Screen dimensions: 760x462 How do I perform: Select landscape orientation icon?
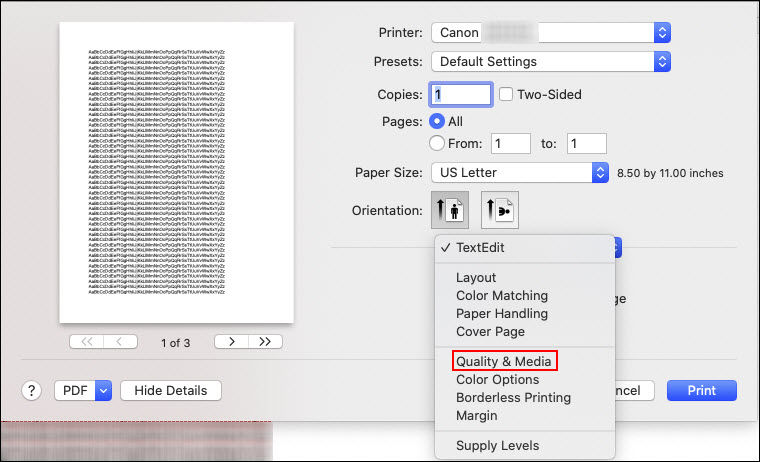(499, 211)
